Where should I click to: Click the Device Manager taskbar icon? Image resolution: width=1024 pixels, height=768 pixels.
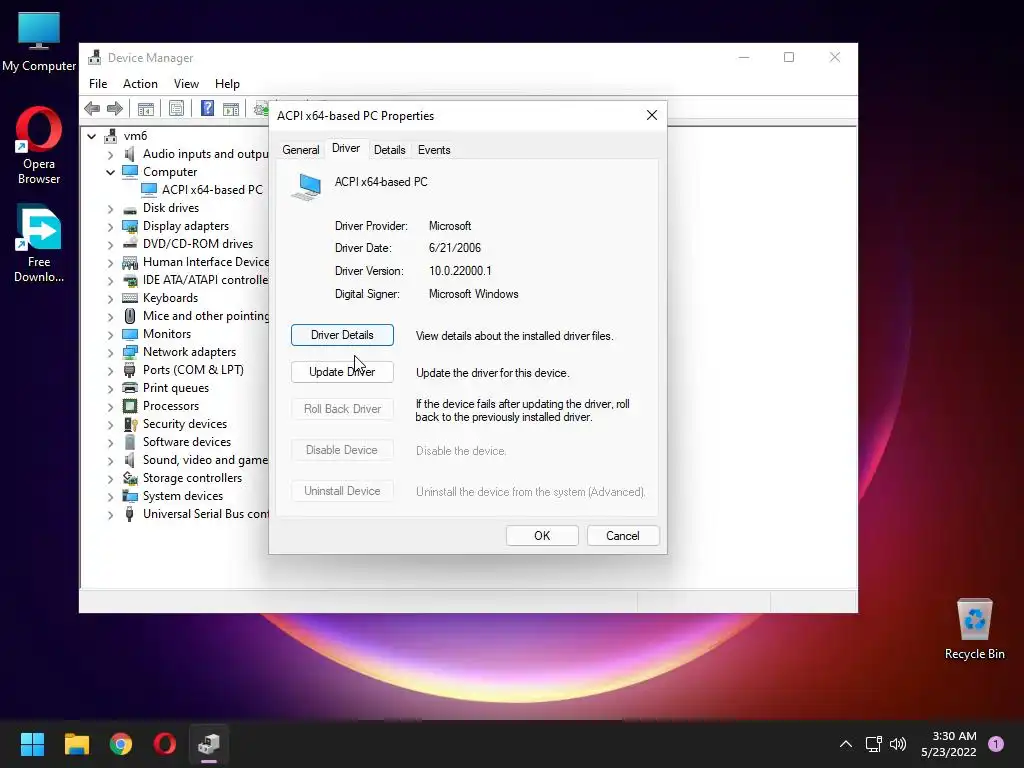pyautogui.click(x=209, y=744)
